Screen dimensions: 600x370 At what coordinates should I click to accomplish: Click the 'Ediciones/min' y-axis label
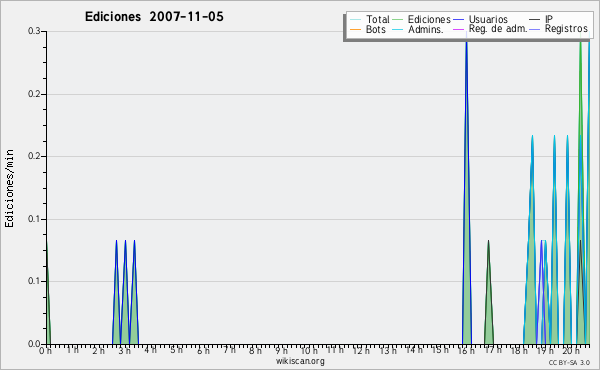coord(9,189)
